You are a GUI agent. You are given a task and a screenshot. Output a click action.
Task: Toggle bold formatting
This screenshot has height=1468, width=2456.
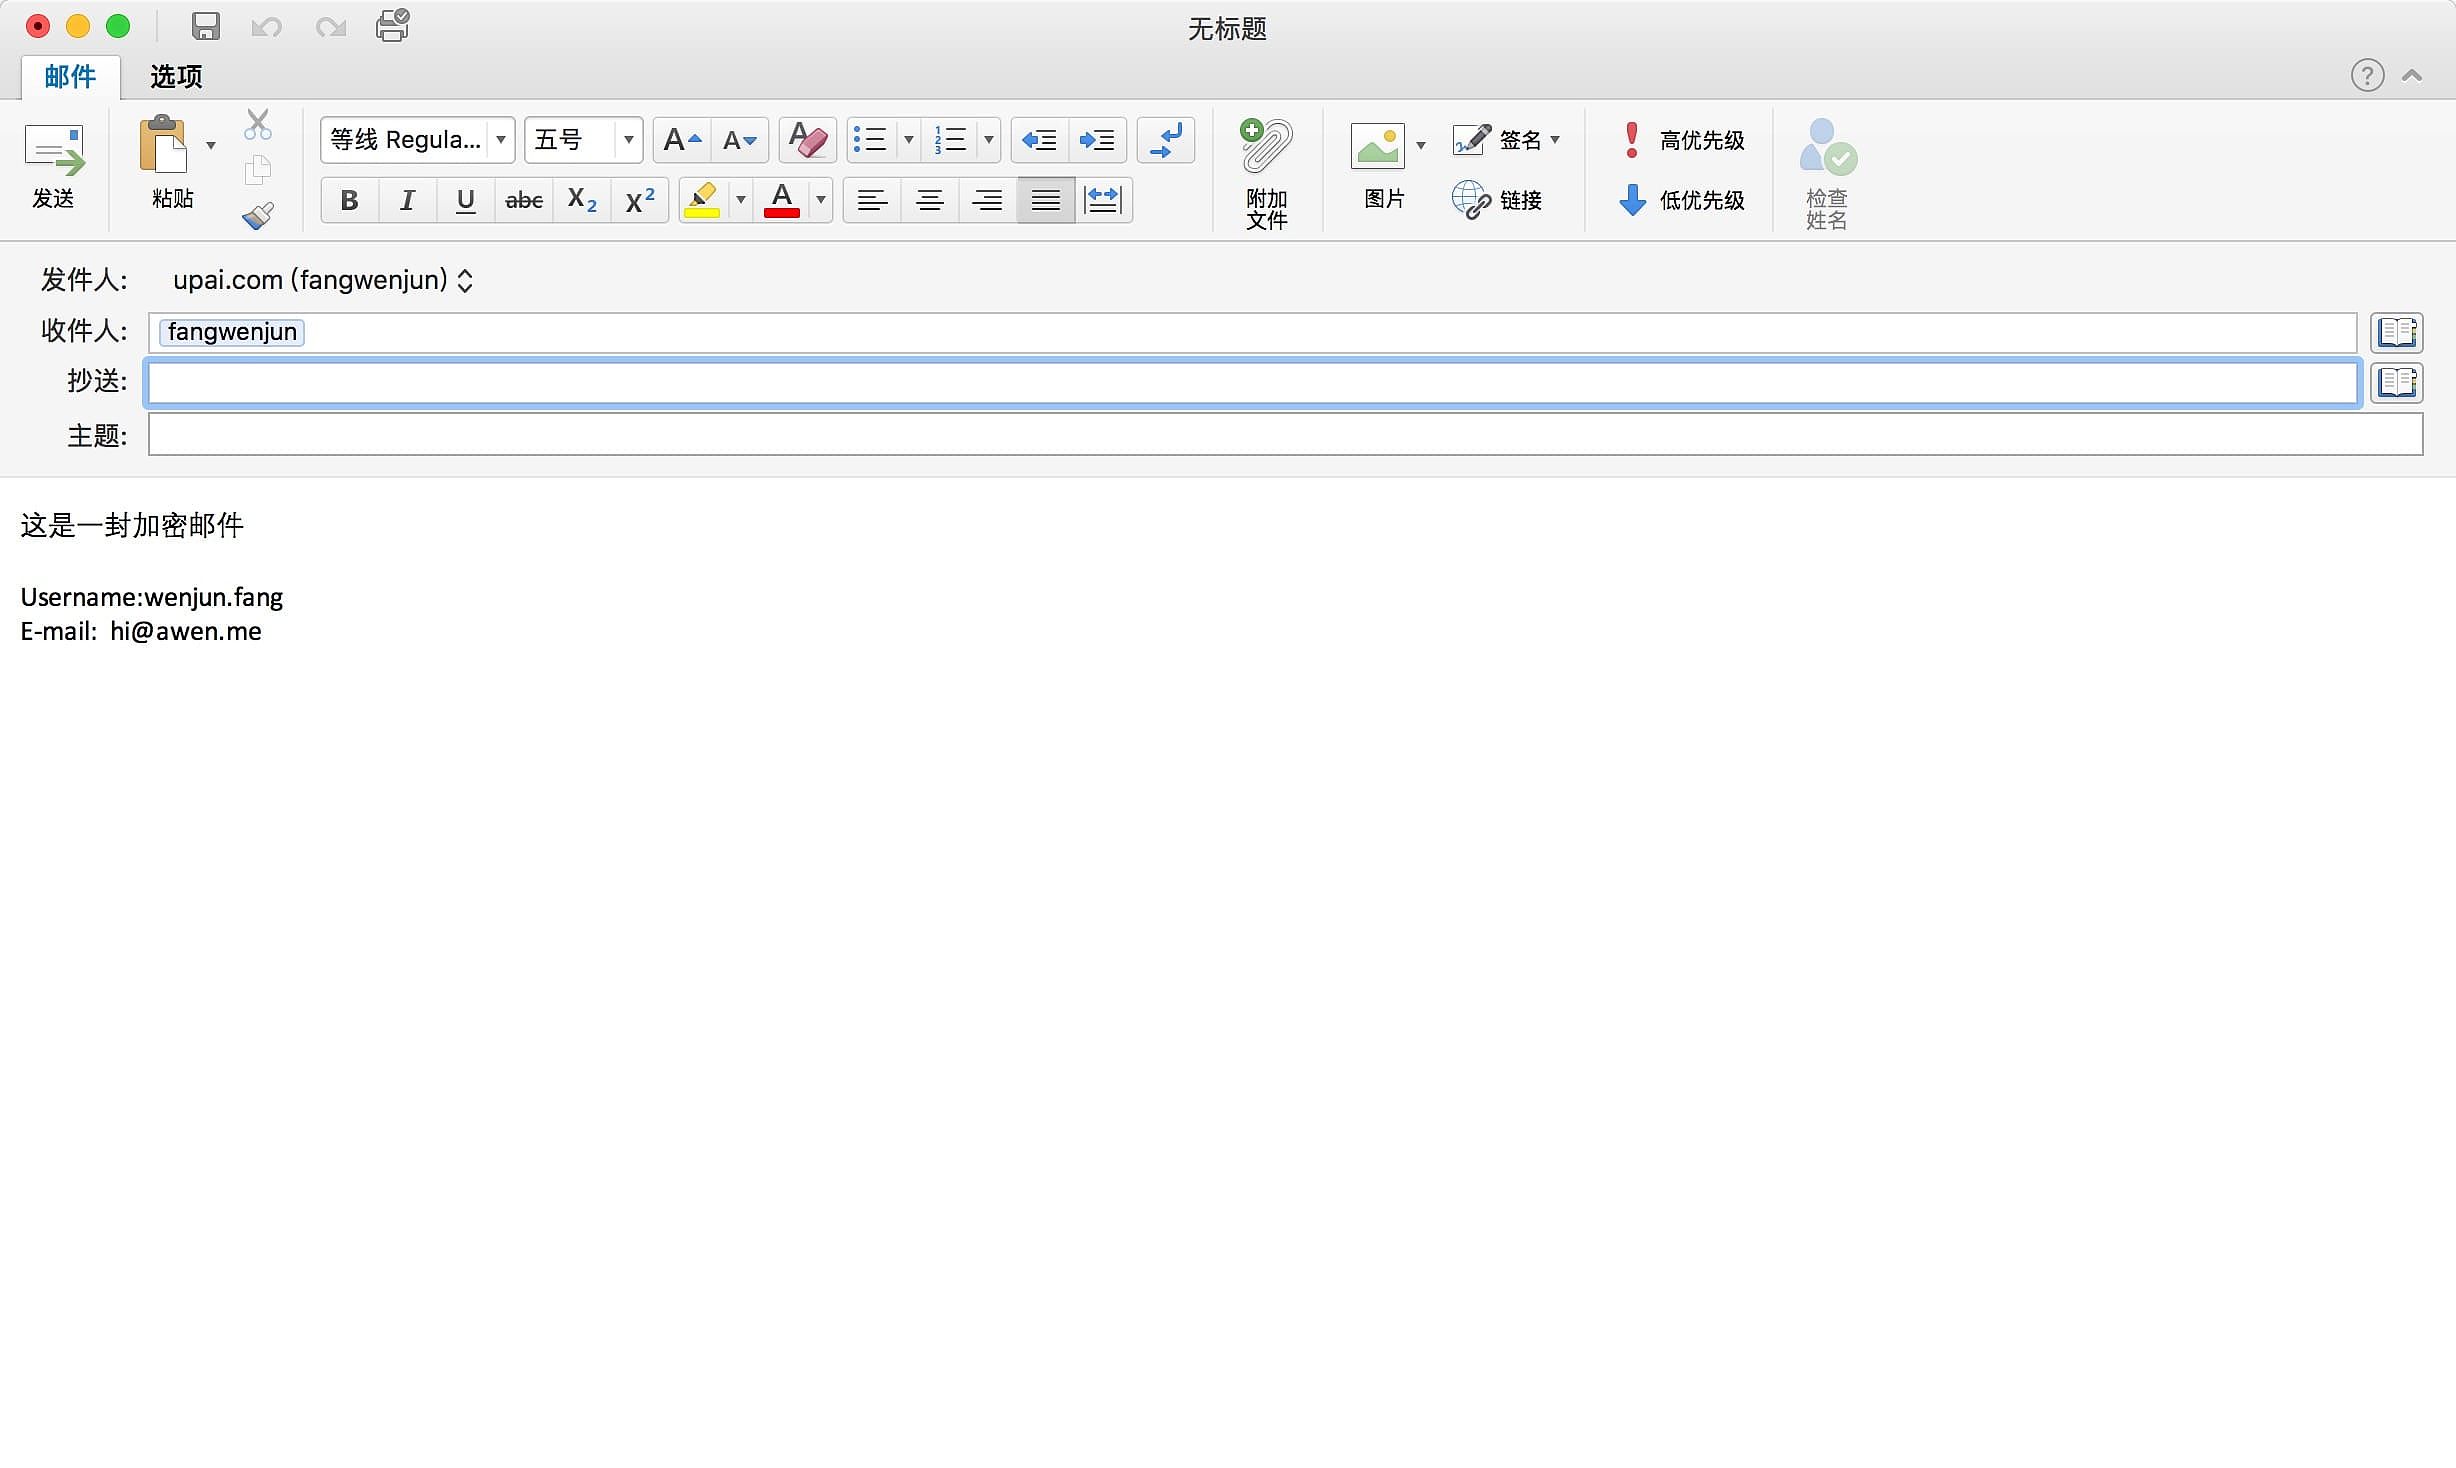349,200
